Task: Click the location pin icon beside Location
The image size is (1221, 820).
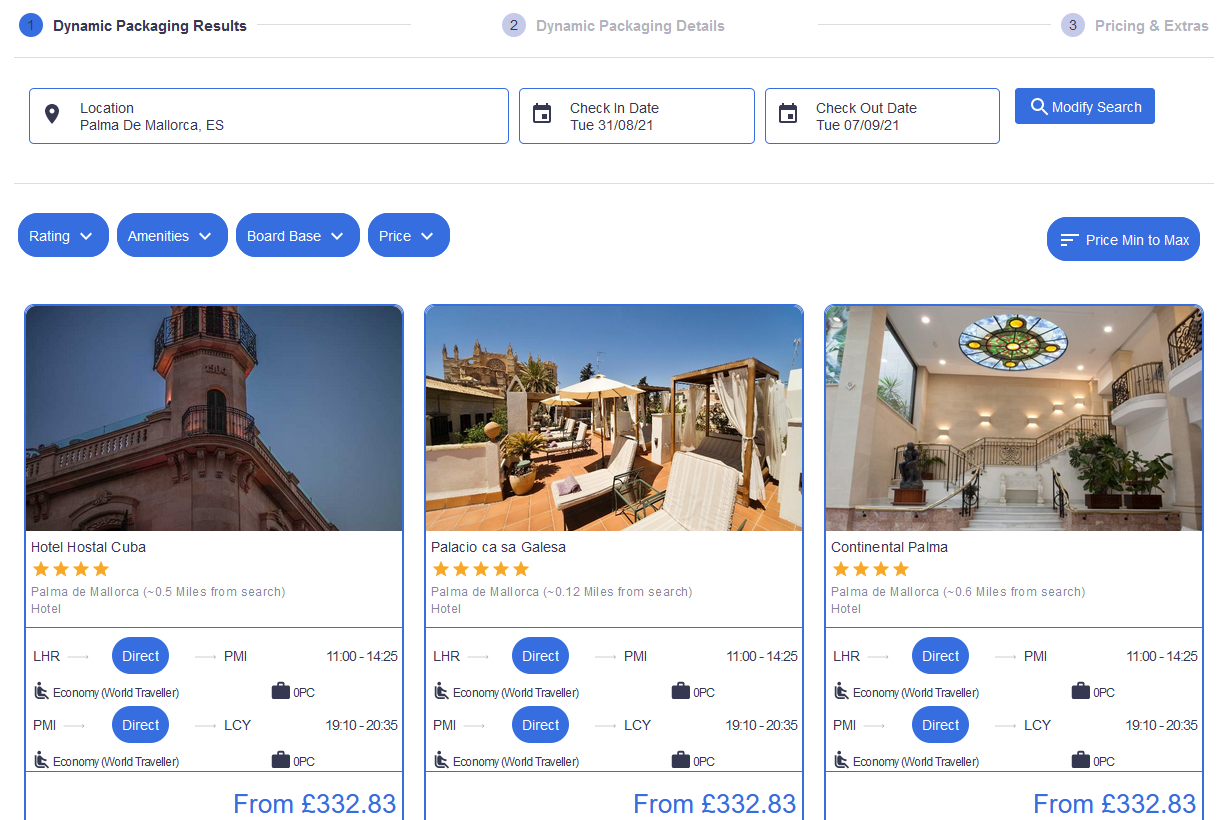Action: (52, 115)
